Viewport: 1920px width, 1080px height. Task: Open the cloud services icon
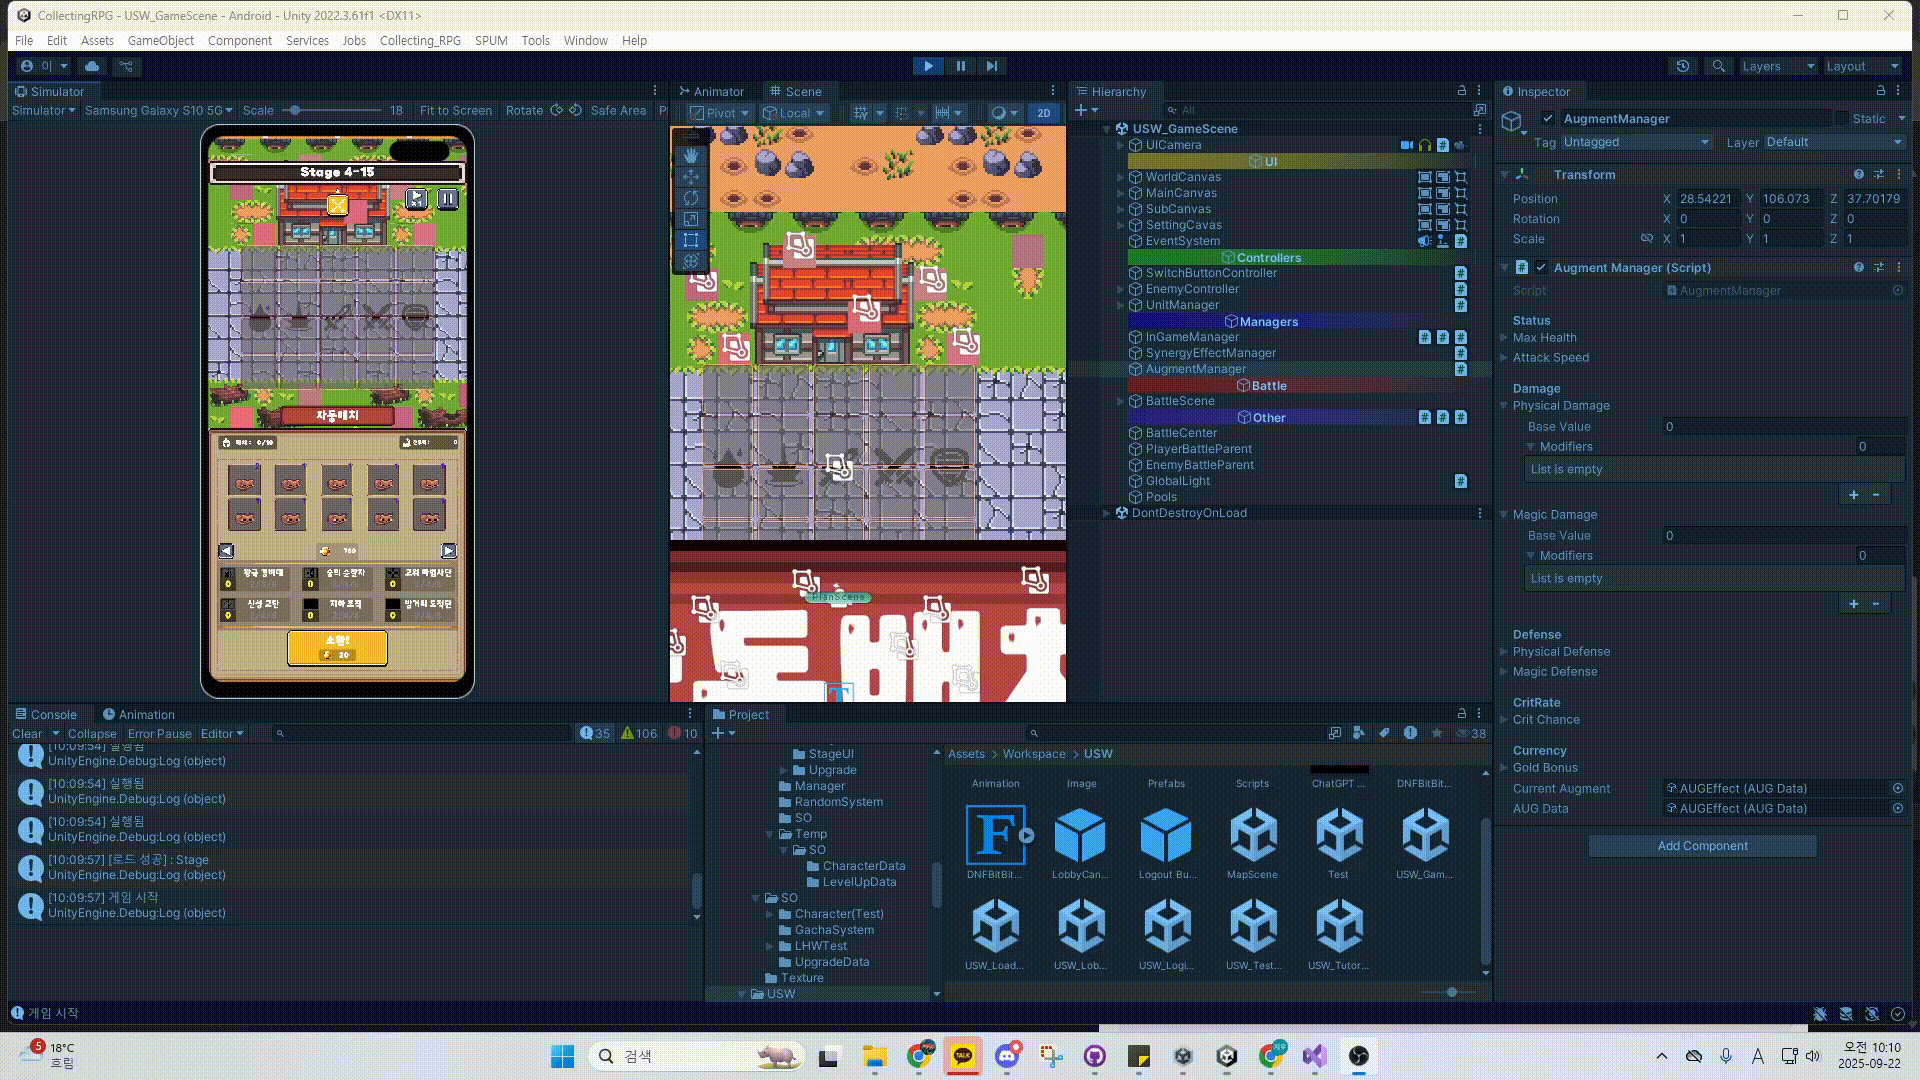(92, 66)
